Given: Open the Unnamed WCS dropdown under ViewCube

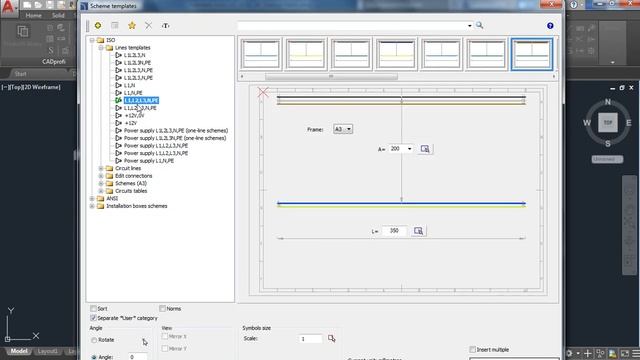Looking at the screenshot, I should (x=607, y=159).
